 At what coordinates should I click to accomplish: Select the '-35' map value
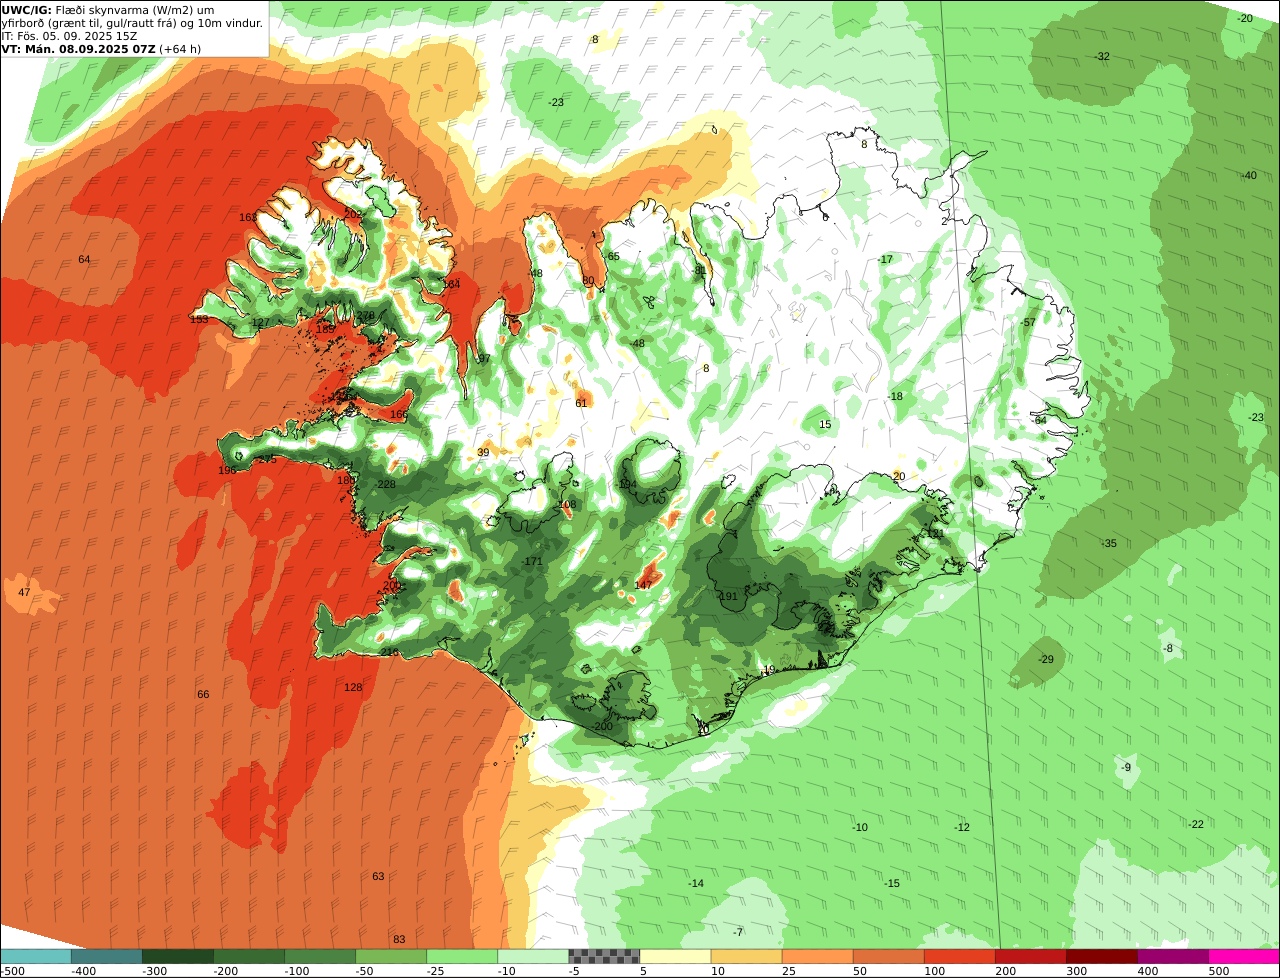[x=1109, y=544]
